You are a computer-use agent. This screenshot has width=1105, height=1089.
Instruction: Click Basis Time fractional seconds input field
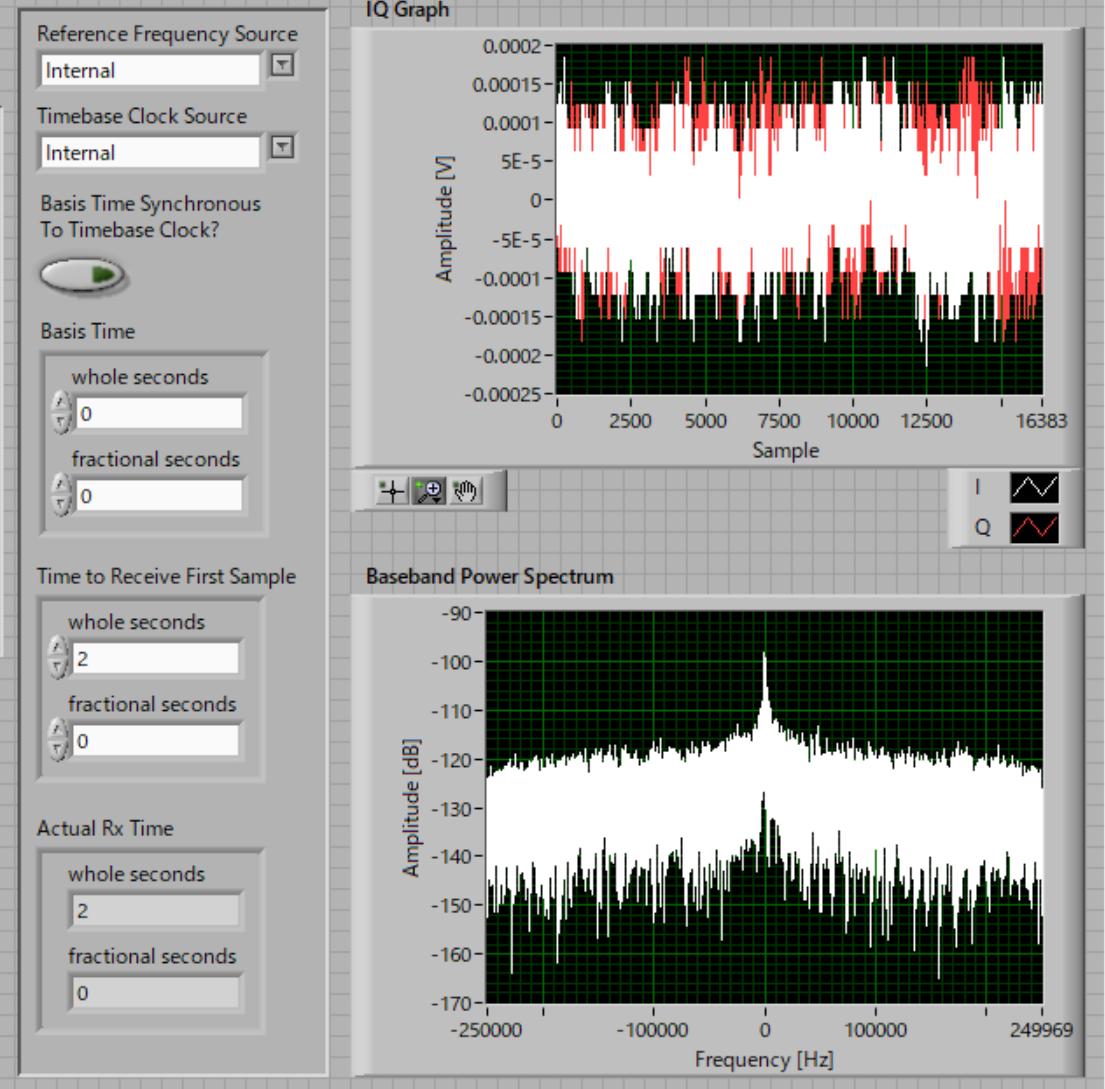click(159, 496)
